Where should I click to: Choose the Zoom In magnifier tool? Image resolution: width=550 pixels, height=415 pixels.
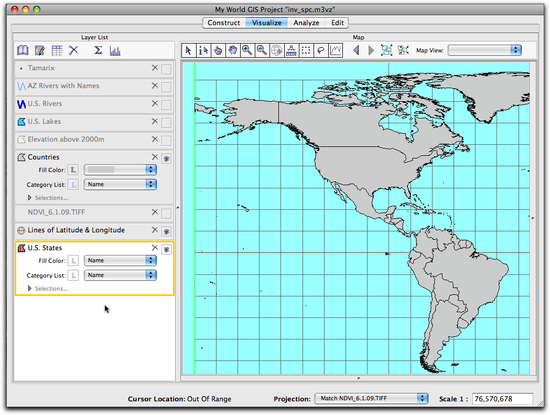(247, 51)
